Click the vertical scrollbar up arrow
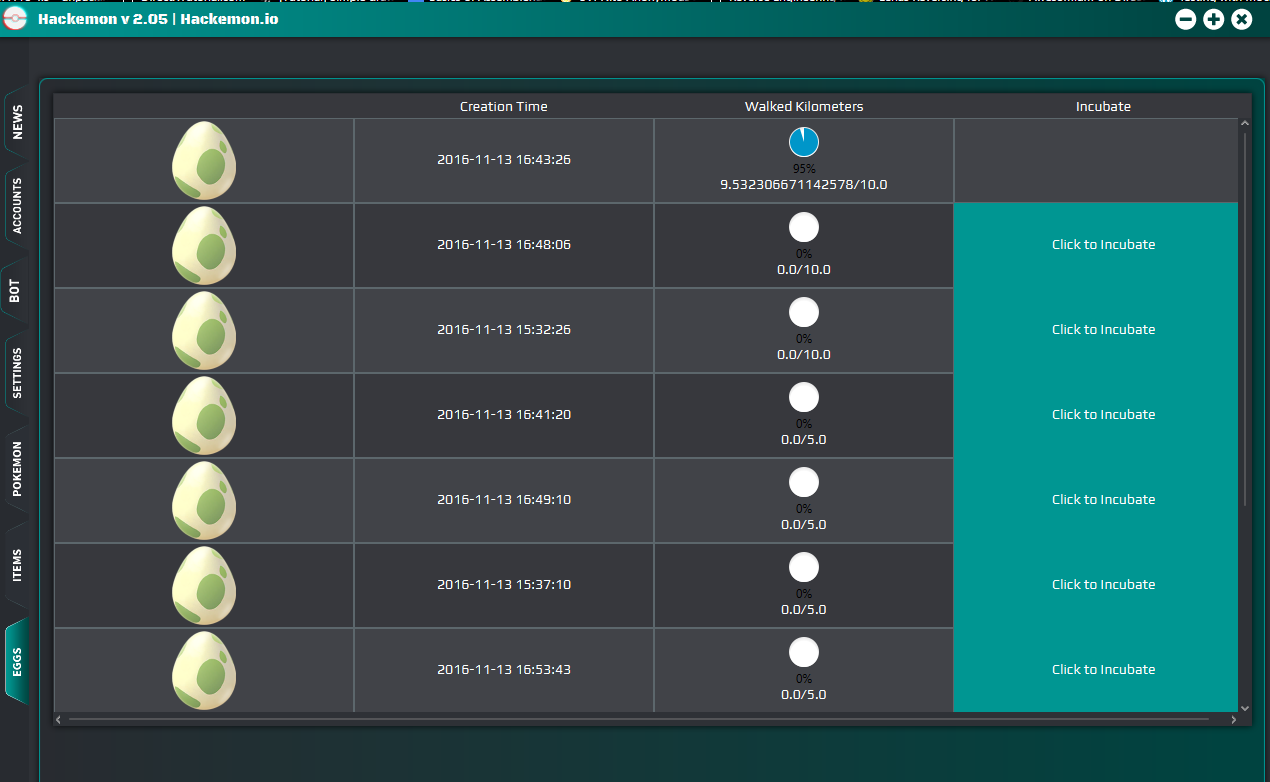Screen dimensions: 1270x782 tap(1245, 124)
